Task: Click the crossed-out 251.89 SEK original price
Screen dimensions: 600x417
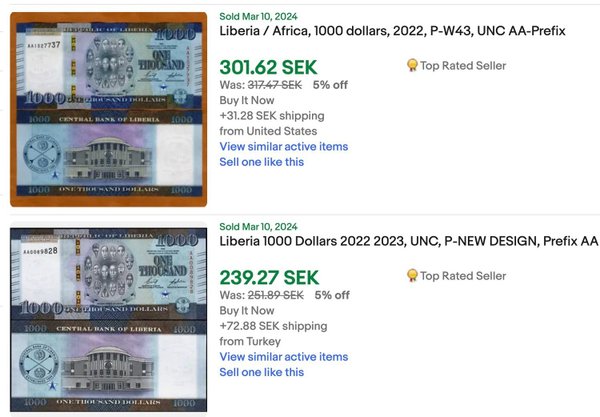Action: (x=275, y=295)
